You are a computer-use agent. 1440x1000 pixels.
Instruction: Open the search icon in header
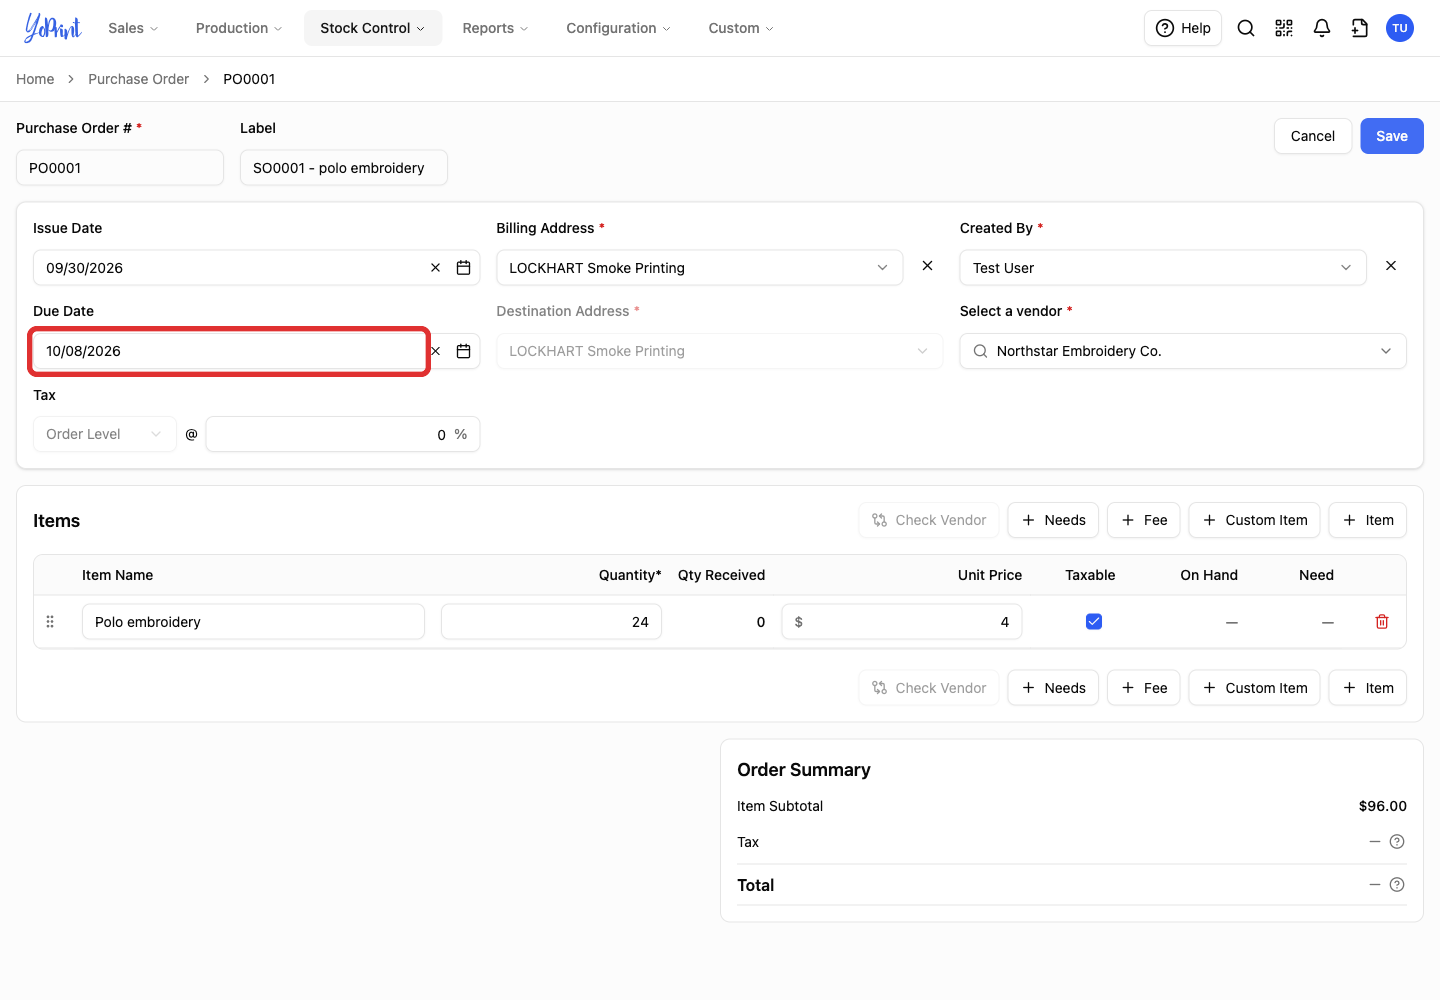click(x=1246, y=28)
